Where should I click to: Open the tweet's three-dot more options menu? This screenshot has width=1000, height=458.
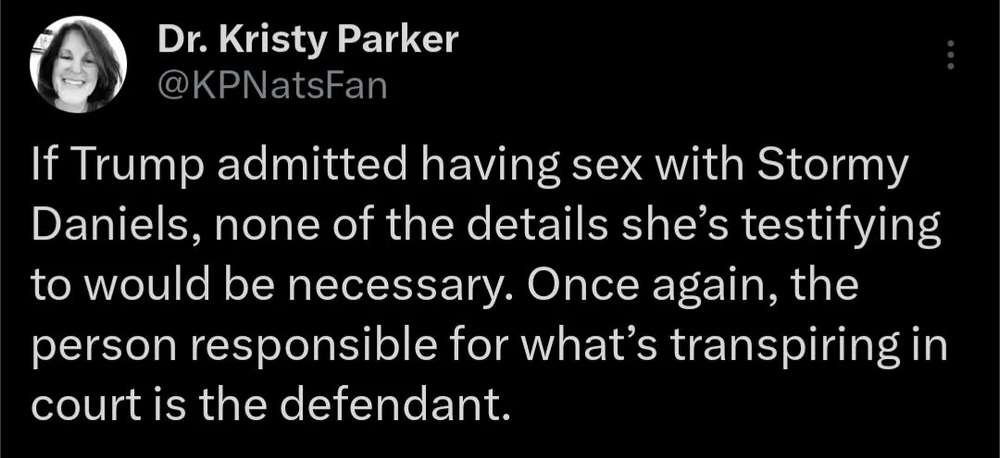950,55
